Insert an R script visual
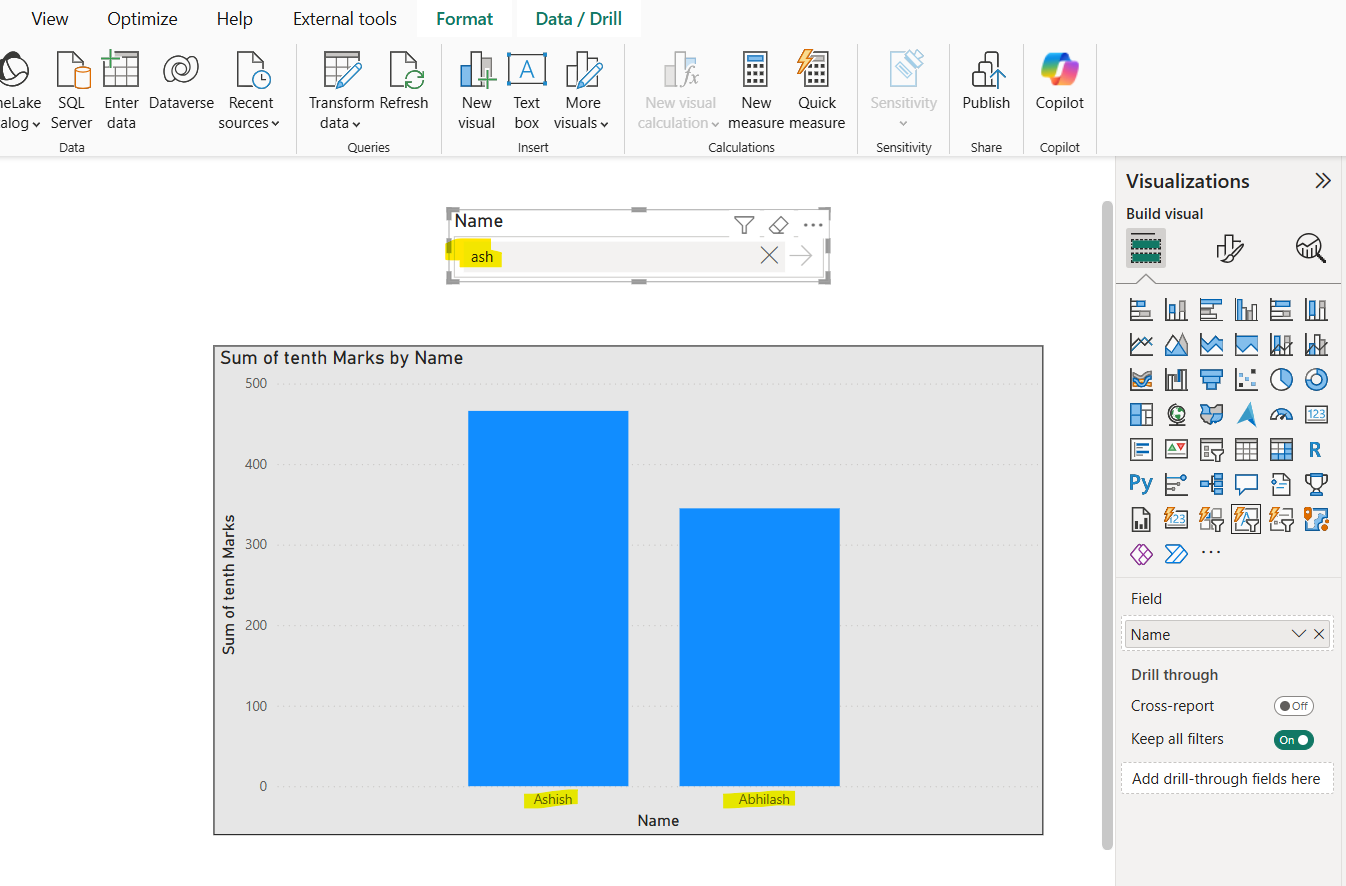This screenshot has height=886, width=1346. tap(1316, 449)
